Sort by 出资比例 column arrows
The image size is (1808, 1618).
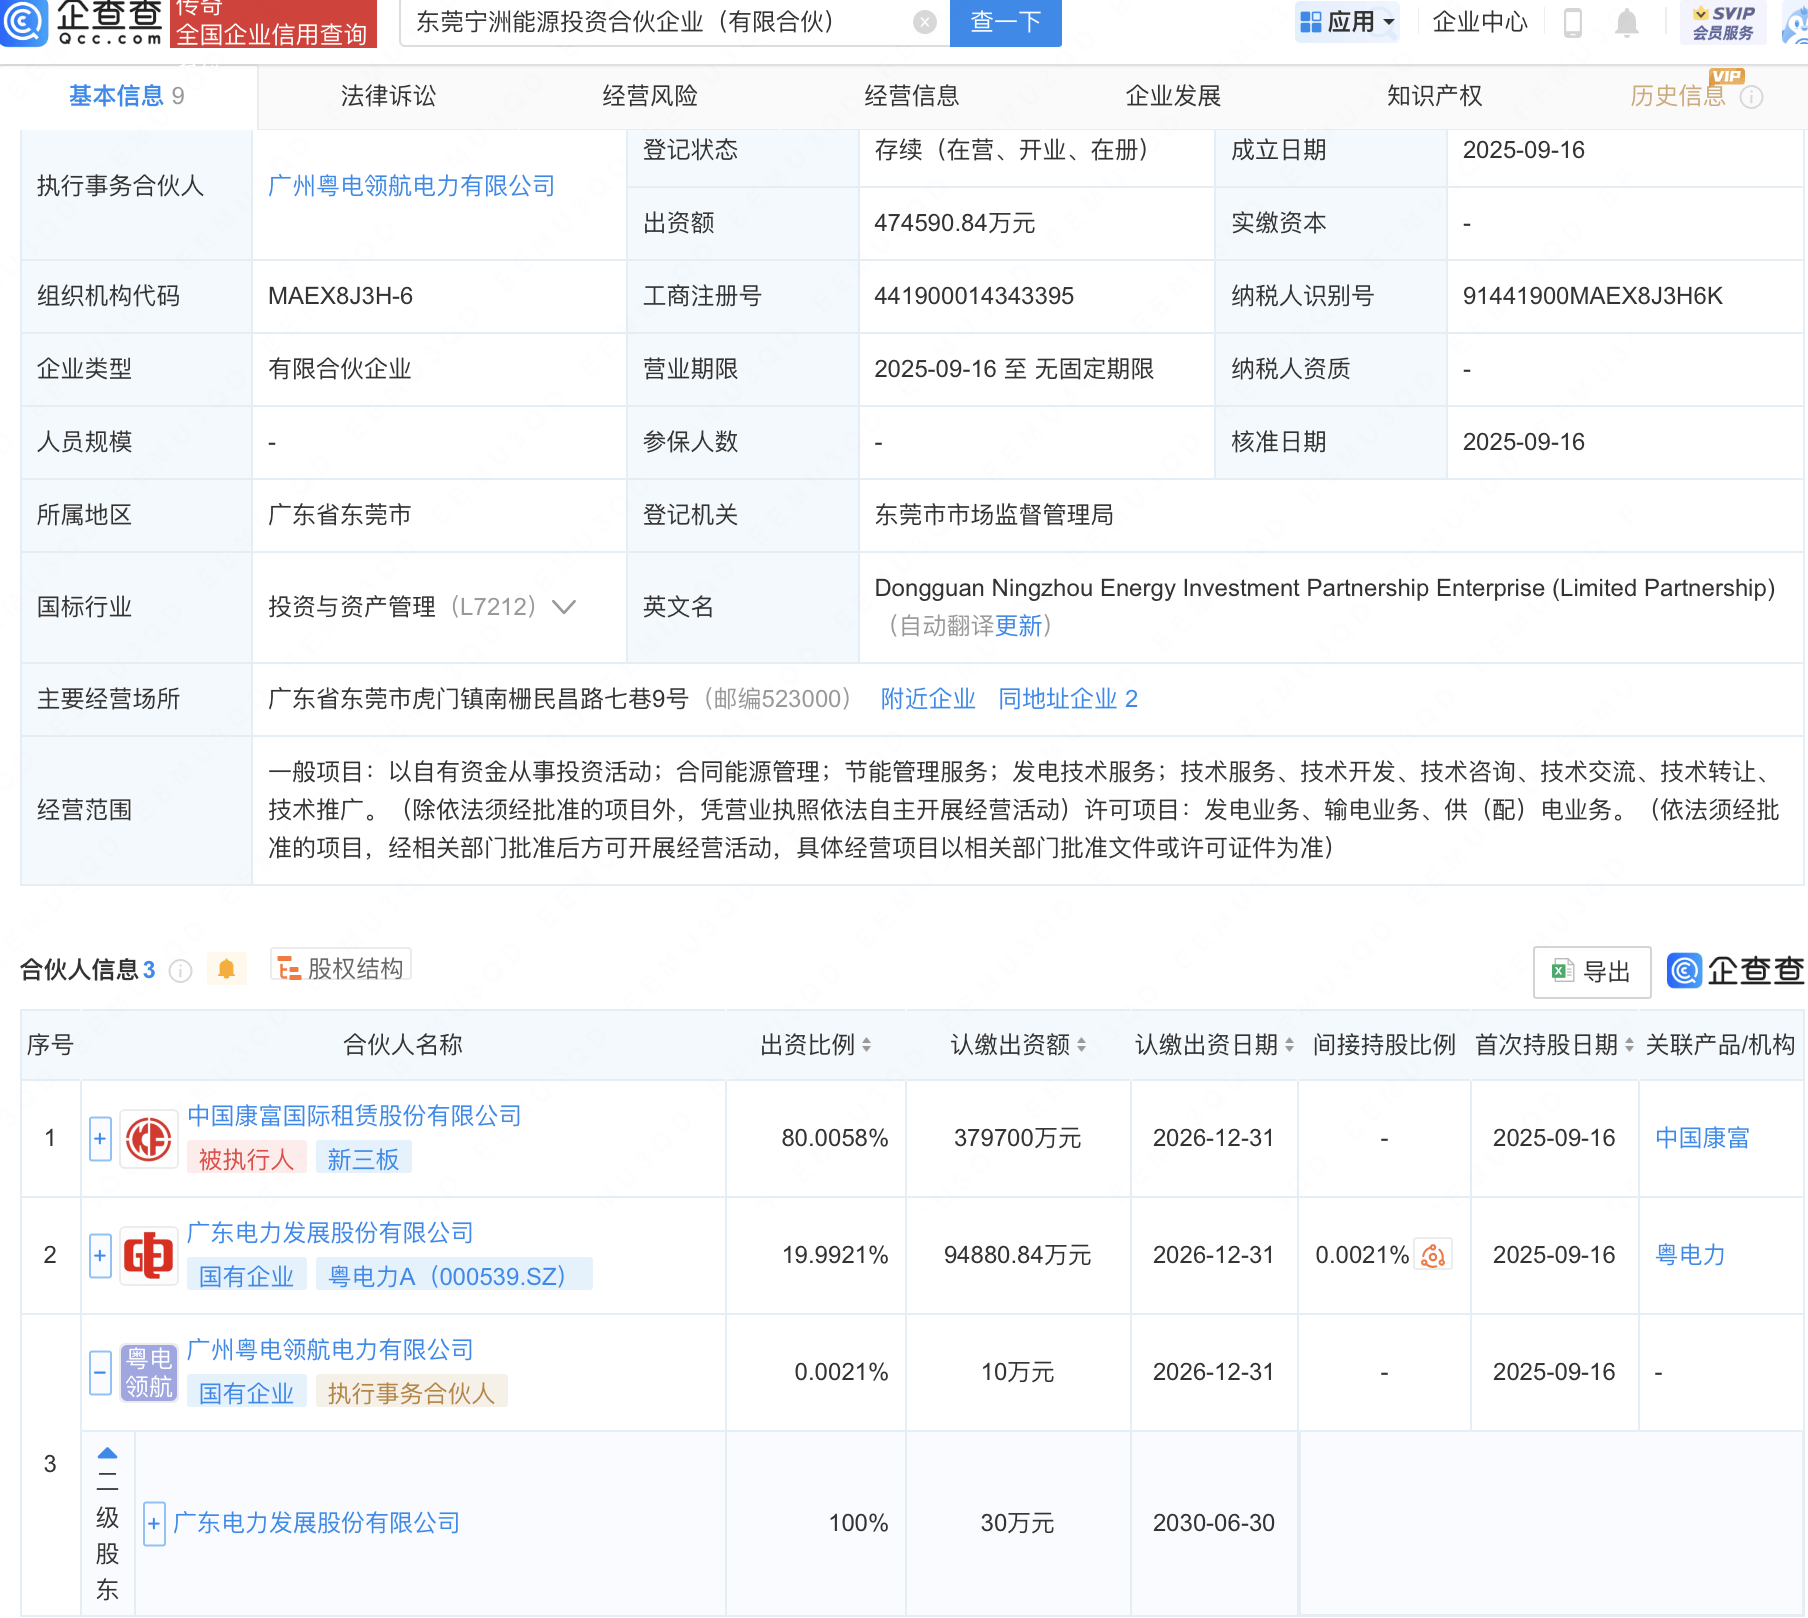(866, 1045)
